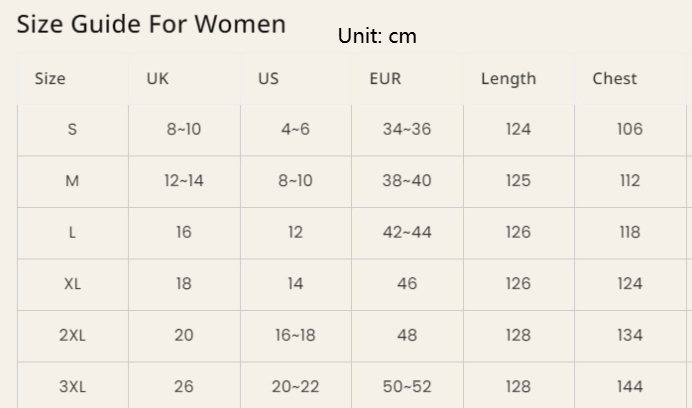Click length value 125 for size M
Screen dimensions: 692x408
click(518, 181)
